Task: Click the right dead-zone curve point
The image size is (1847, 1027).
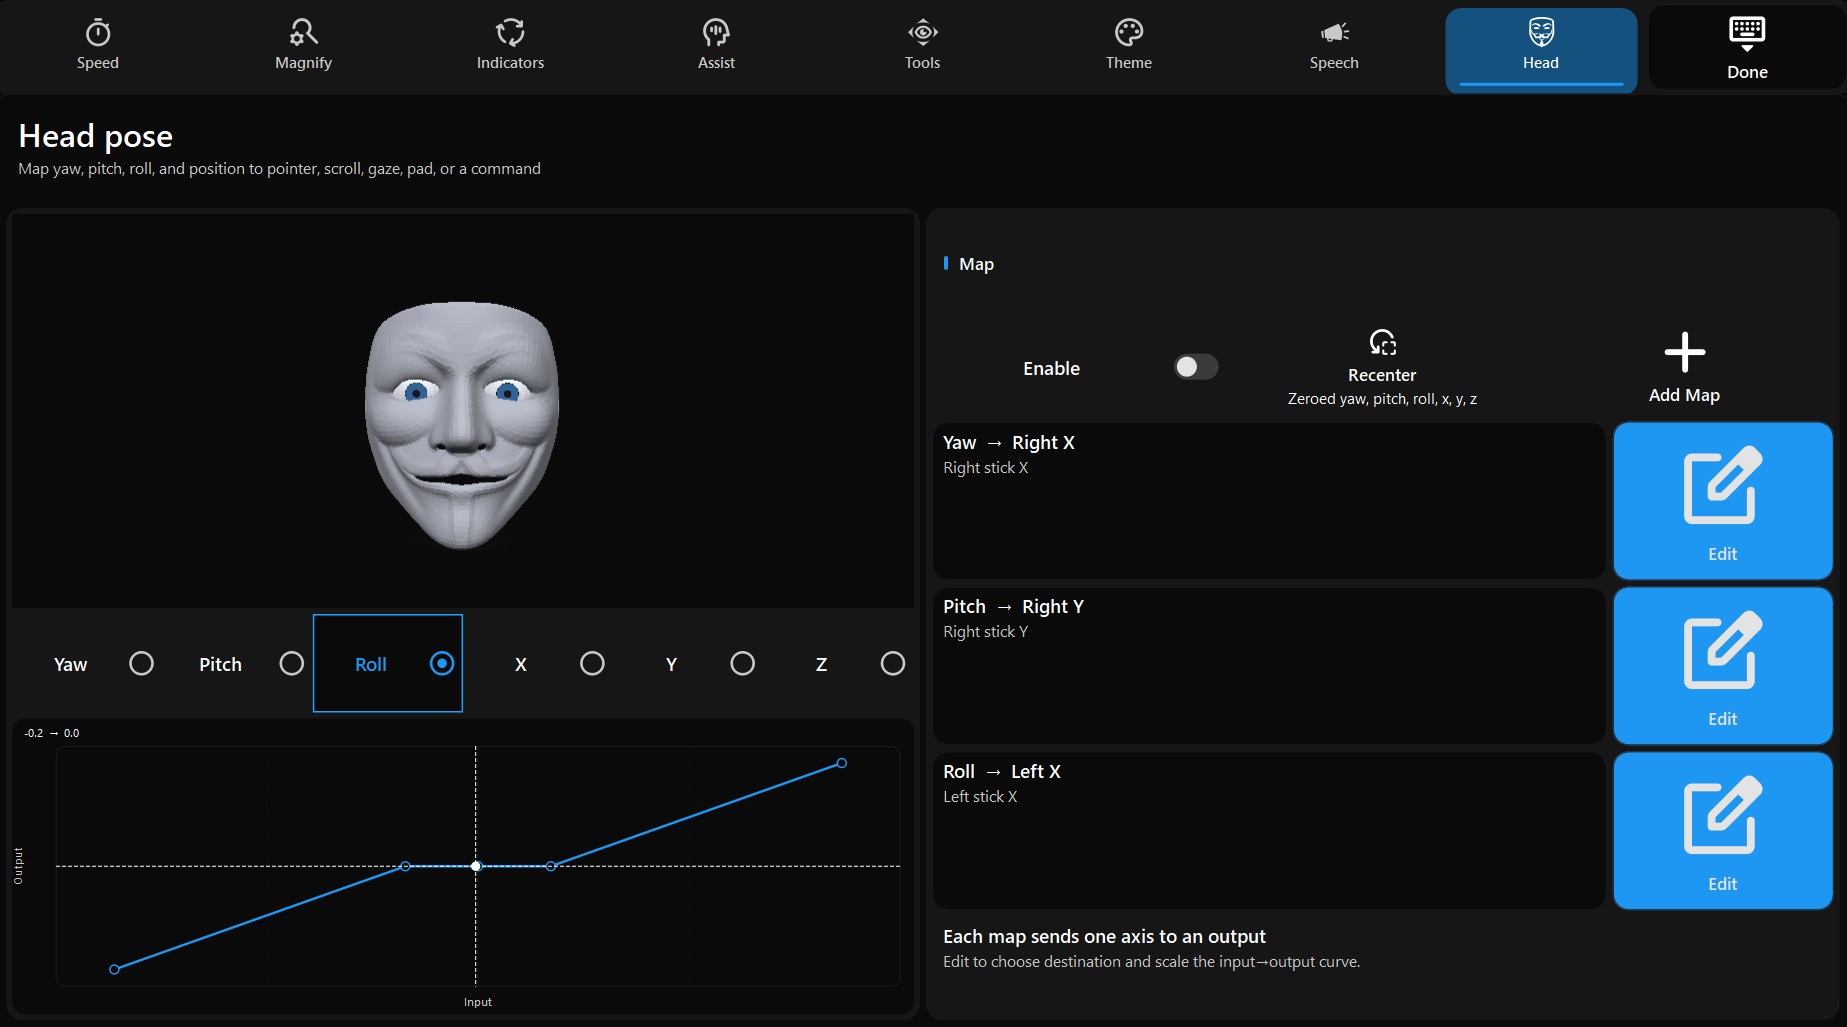Action: [551, 866]
